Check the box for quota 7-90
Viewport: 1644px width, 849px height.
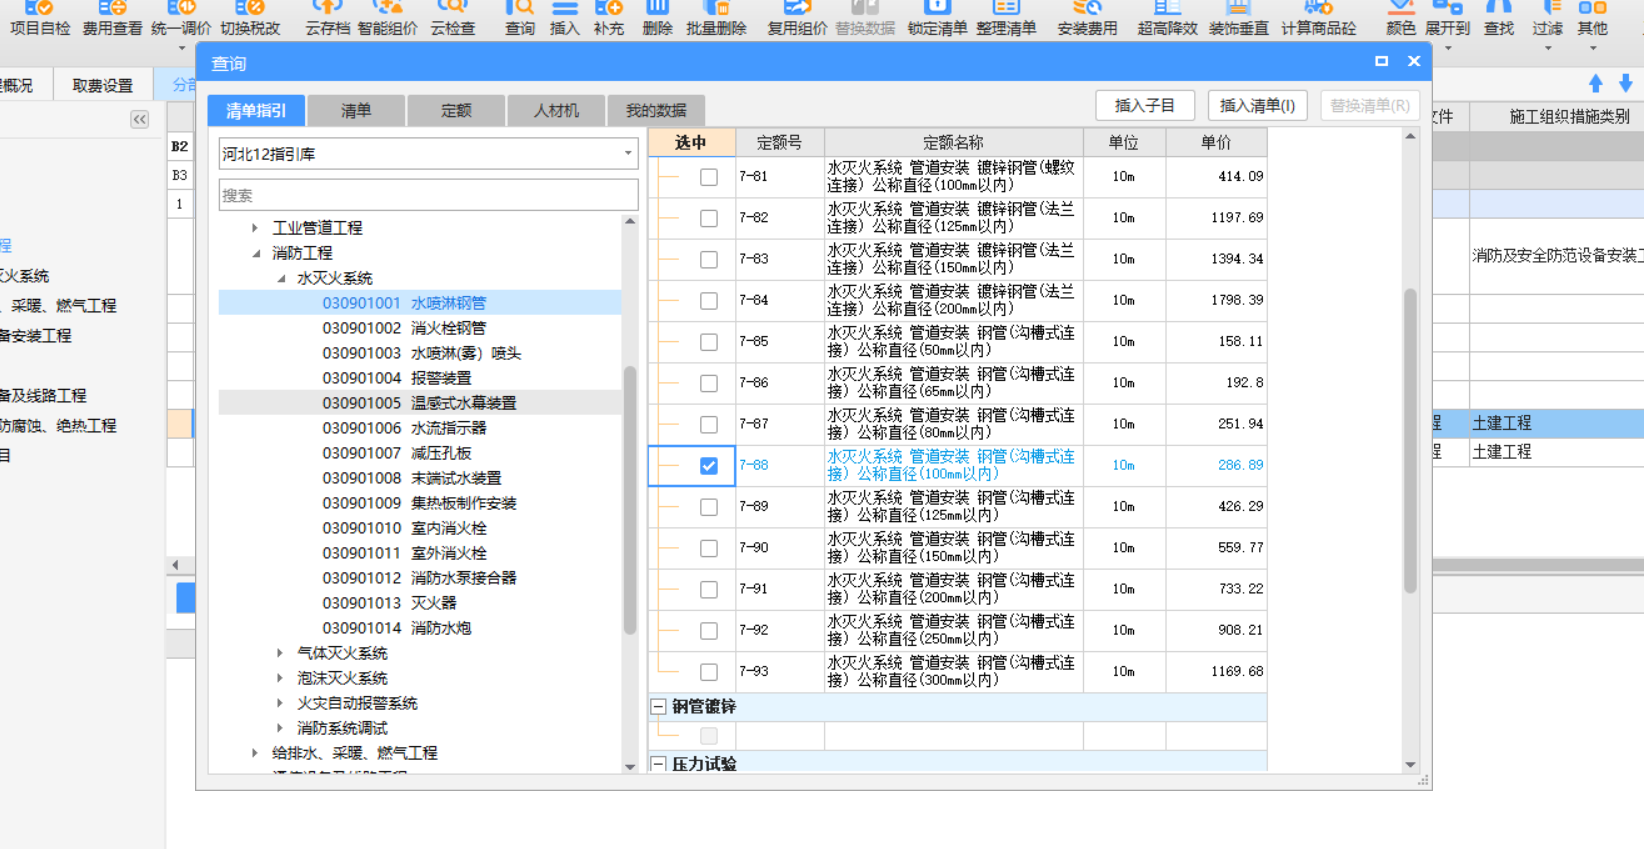point(709,548)
